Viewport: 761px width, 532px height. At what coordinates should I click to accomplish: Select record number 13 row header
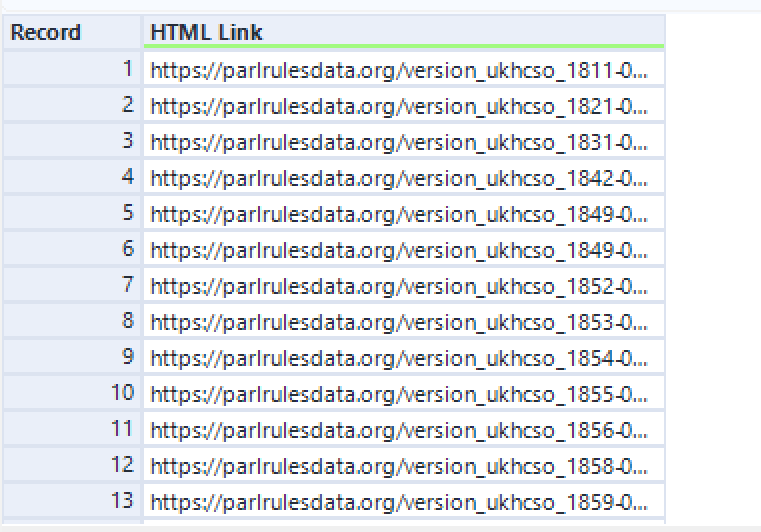72,499
